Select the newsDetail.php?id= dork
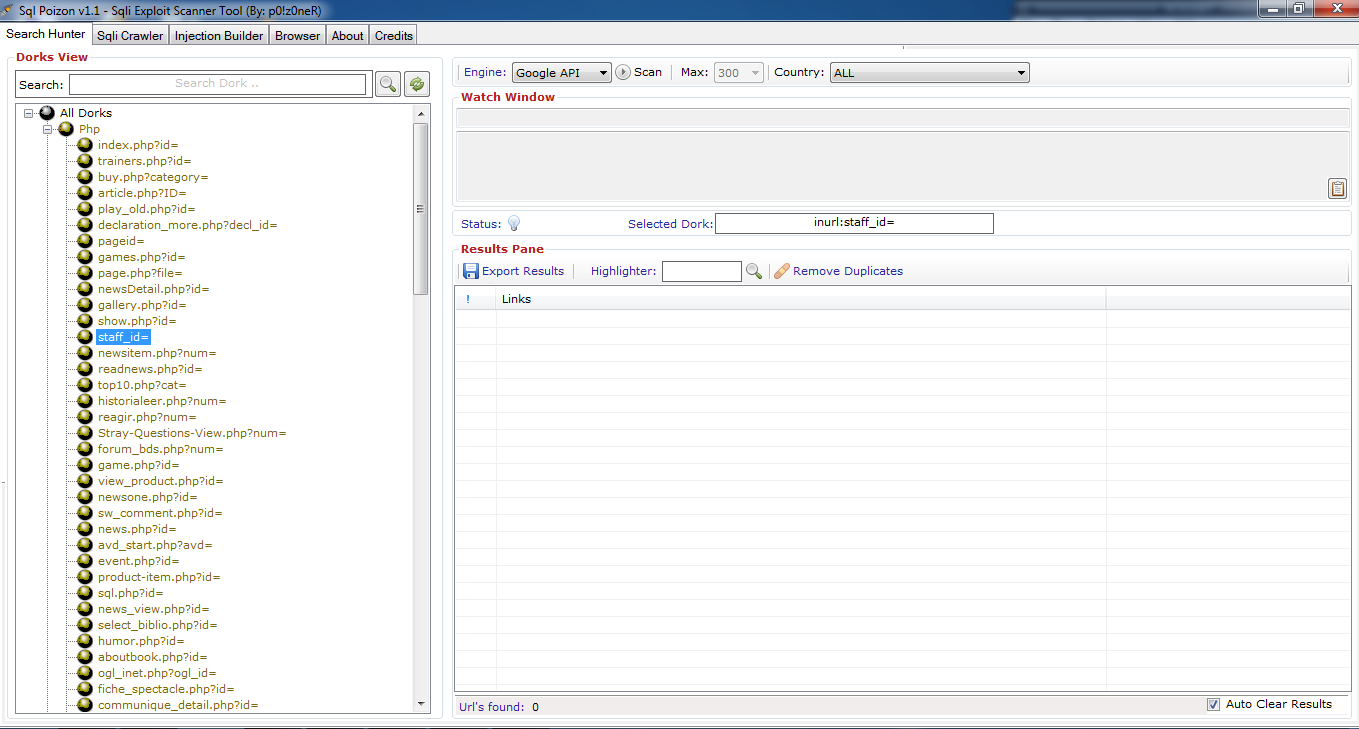The width and height of the screenshot is (1359, 729). tap(153, 289)
